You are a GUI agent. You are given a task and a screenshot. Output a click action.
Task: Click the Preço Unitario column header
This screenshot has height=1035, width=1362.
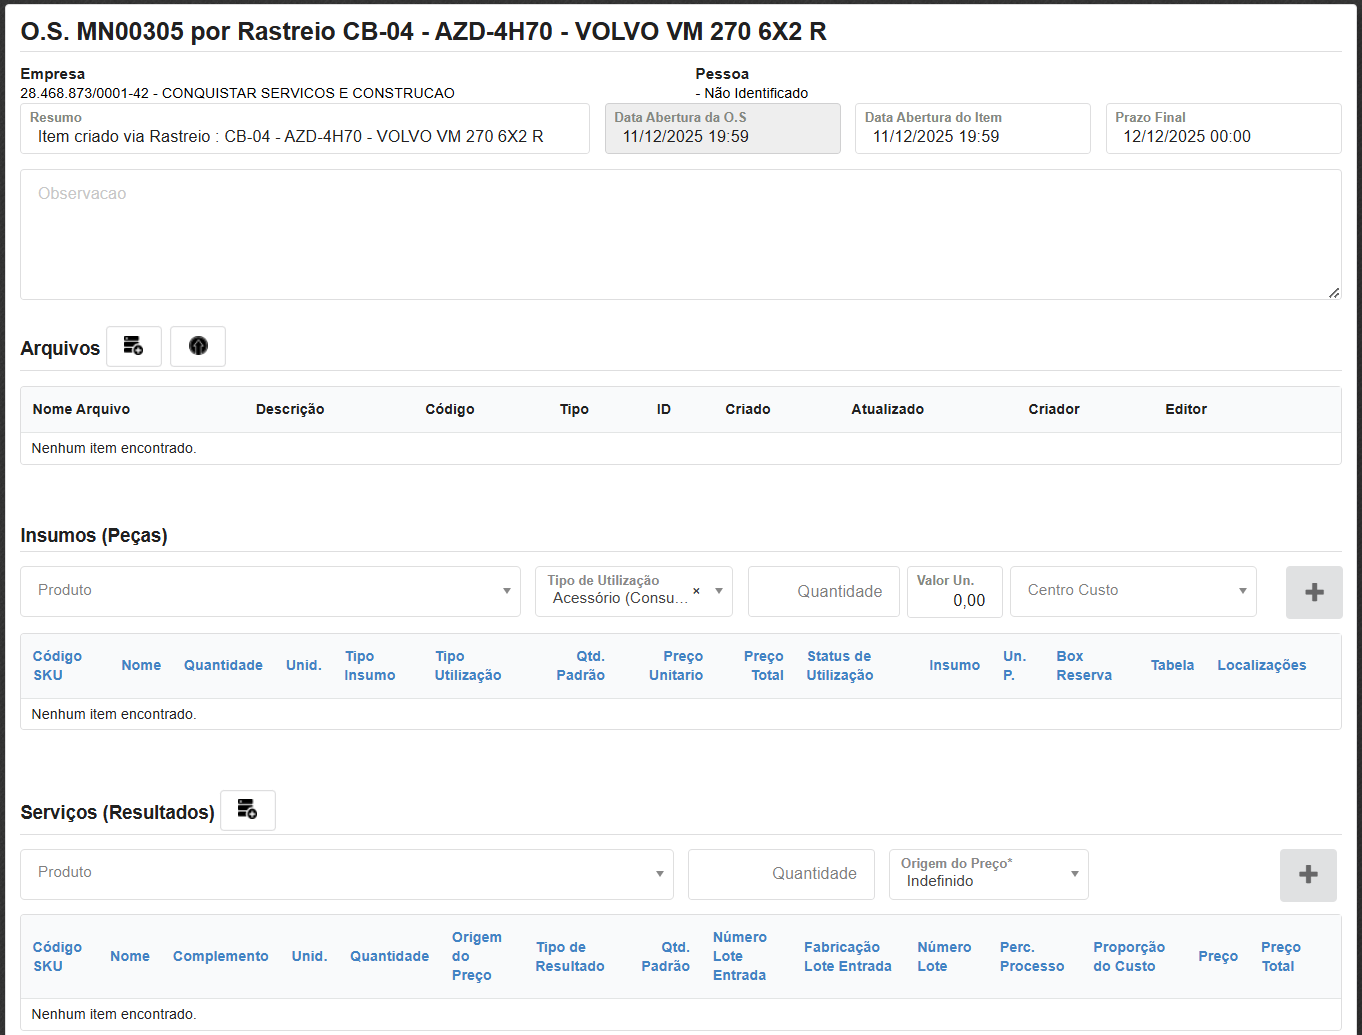click(x=676, y=665)
